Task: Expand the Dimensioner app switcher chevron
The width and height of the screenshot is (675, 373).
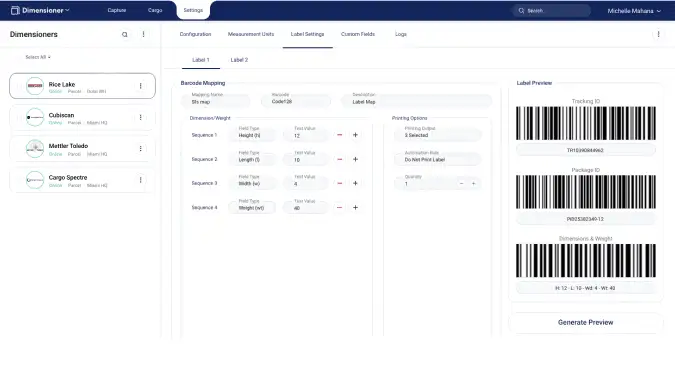Action: pyautogui.click(x=67, y=10)
